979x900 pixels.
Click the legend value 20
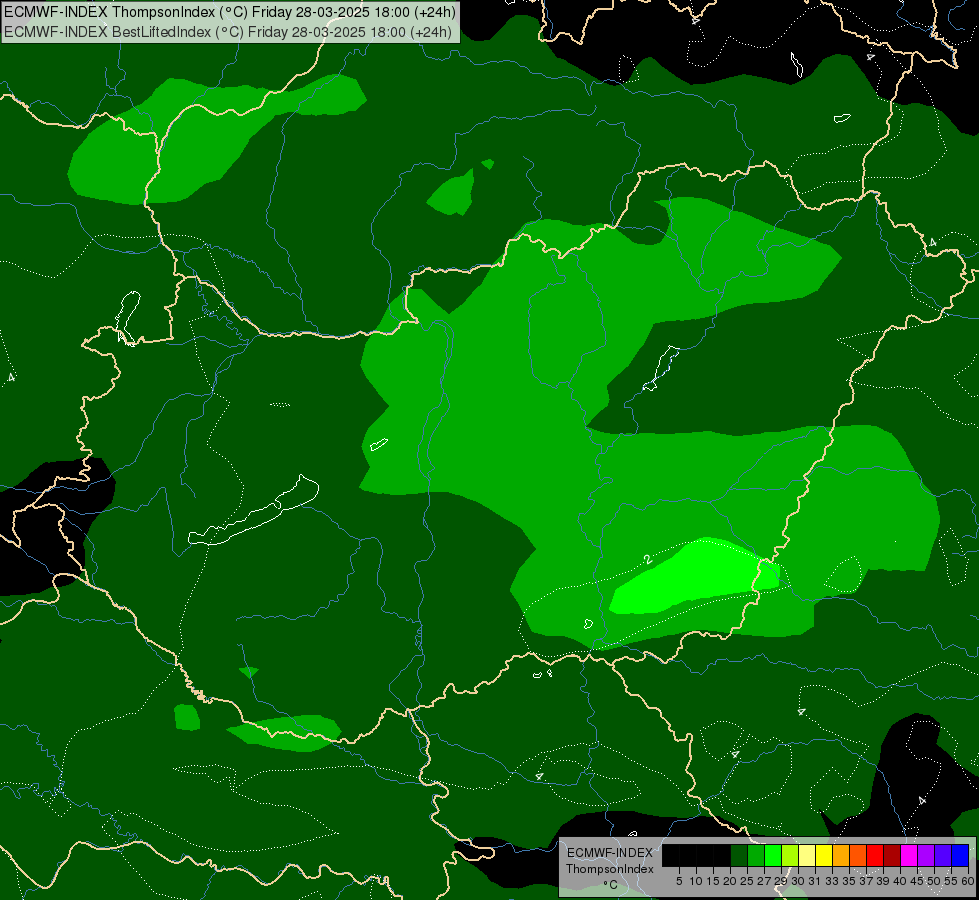tap(730, 881)
